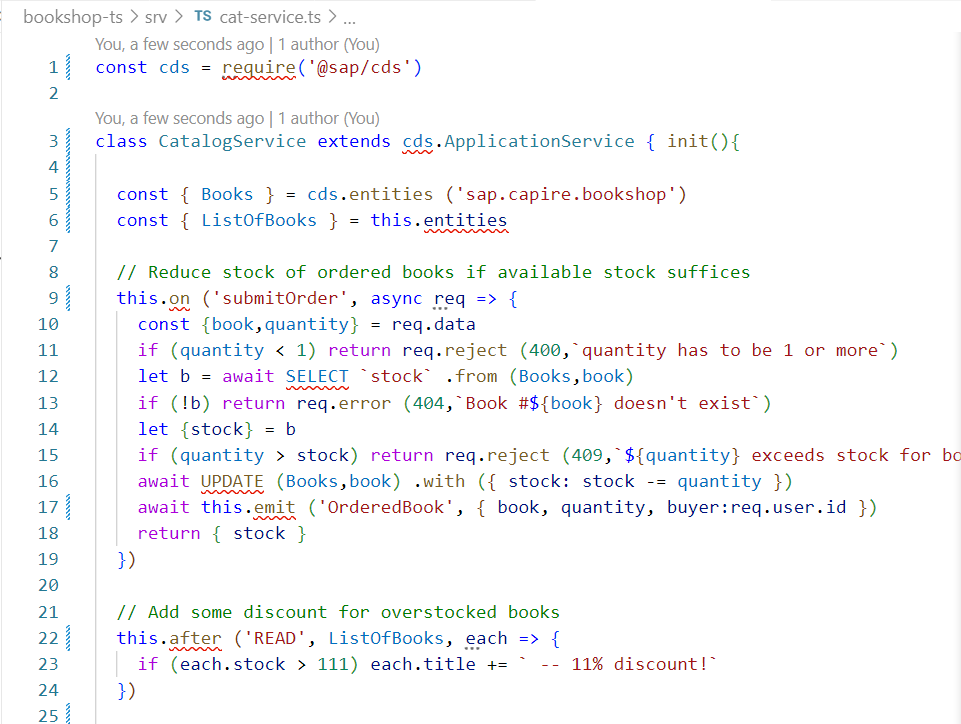Click line number 22 in the gutter
The width and height of the screenshot is (961, 724).
point(48,638)
